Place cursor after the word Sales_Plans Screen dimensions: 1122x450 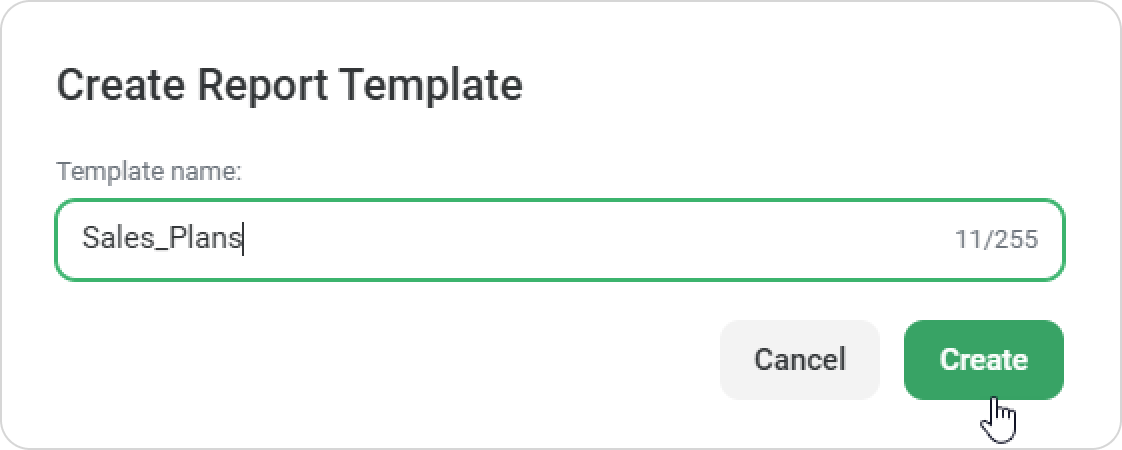(243, 239)
